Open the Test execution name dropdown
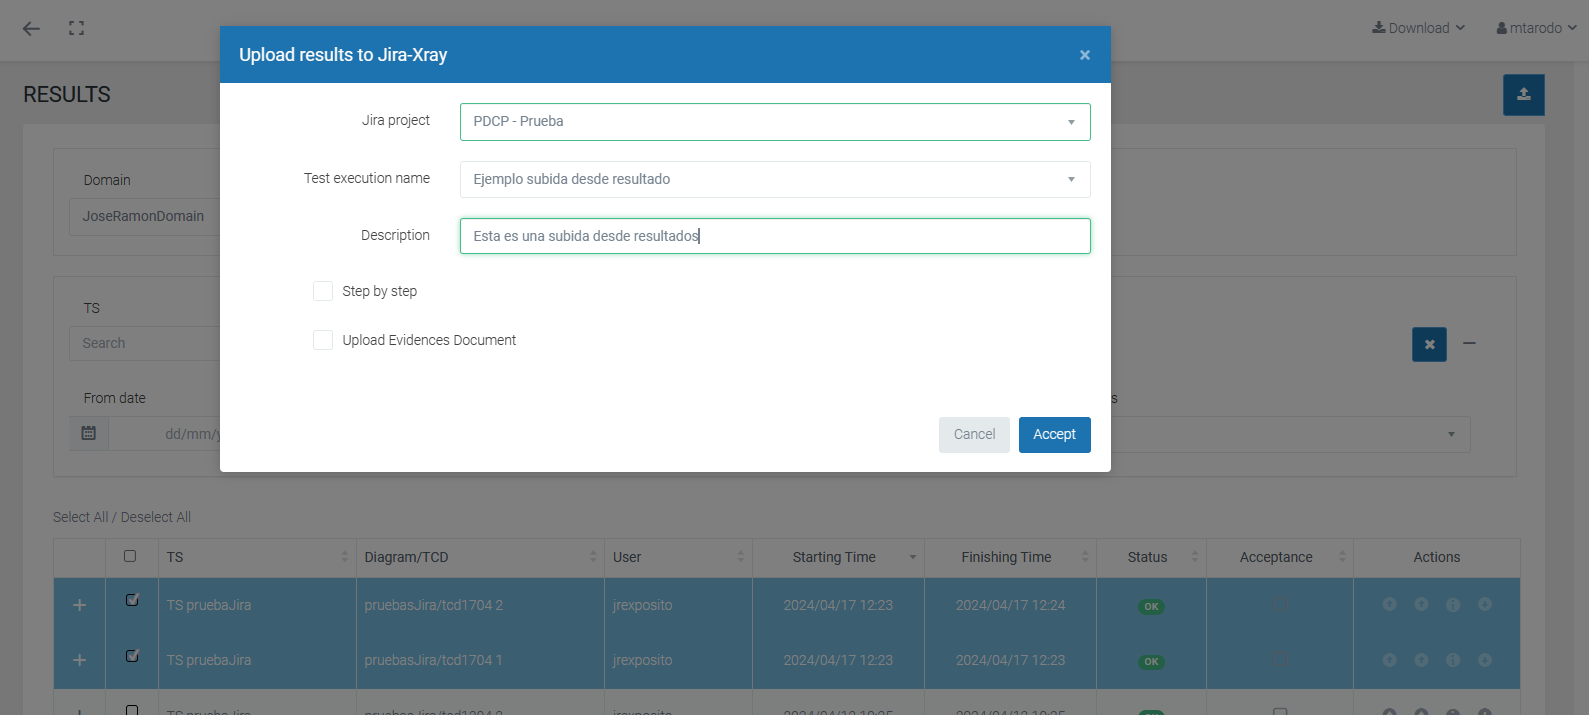 [774, 179]
